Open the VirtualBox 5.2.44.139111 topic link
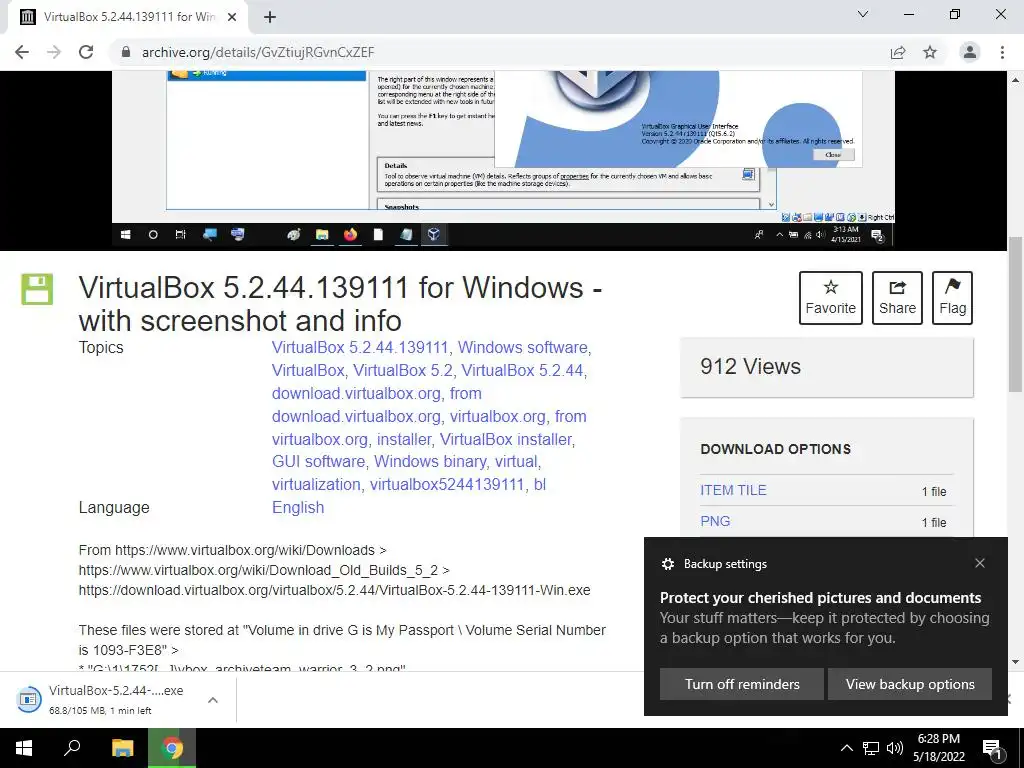This screenshot has width=1024, height=768. tap(360, 347)
